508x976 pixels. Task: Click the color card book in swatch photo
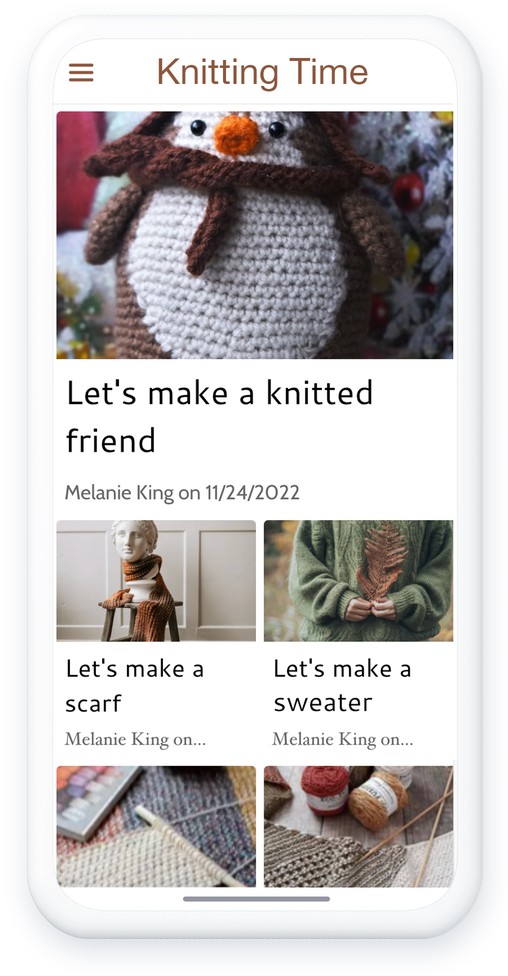(95, 802)
